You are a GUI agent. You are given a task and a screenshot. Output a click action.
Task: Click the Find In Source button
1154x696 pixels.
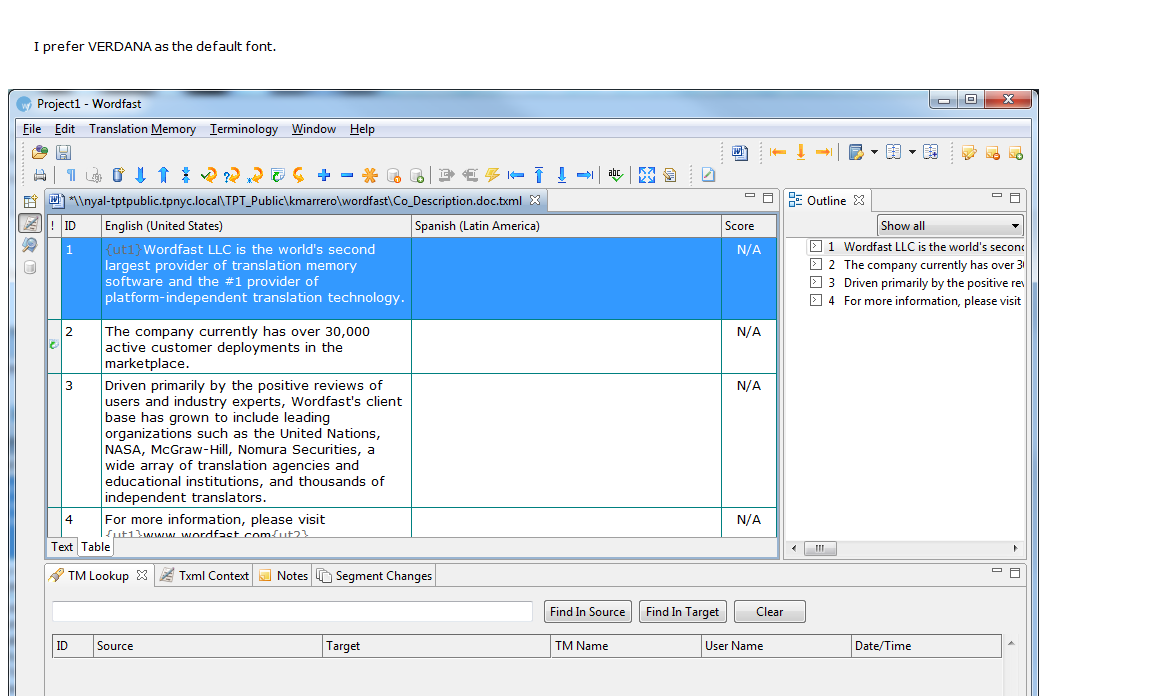pos(587,612)
